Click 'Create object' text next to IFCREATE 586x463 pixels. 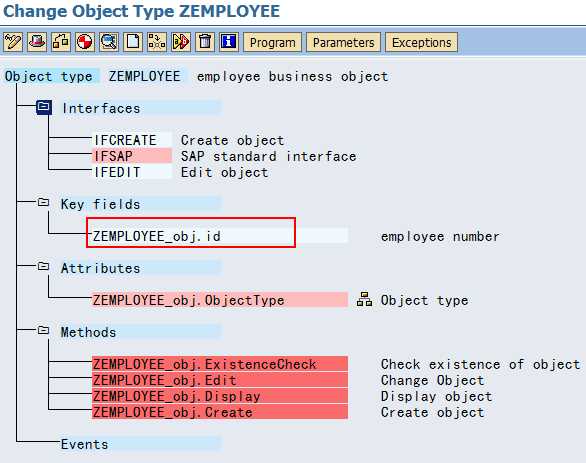[x=232, y=140]
